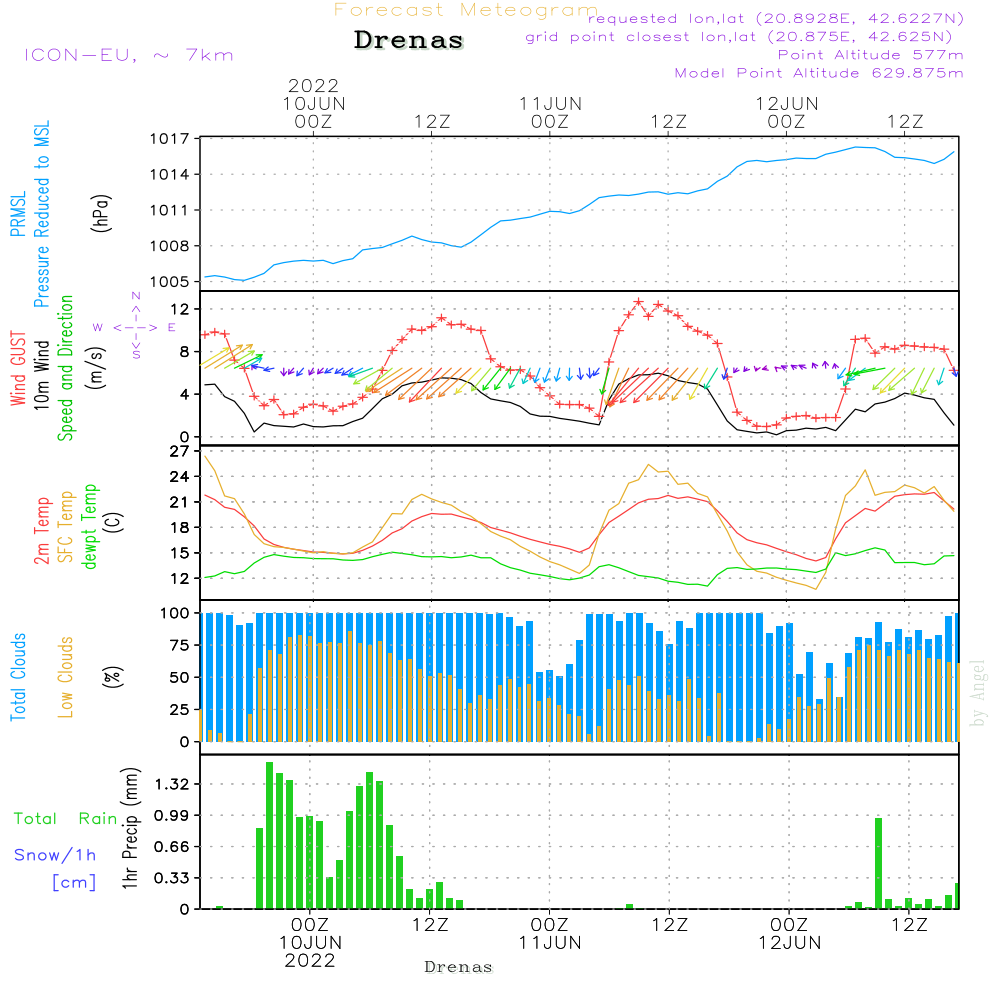
Task: Click the N-E-S-W compass rose icon
Action: [135, 327]
